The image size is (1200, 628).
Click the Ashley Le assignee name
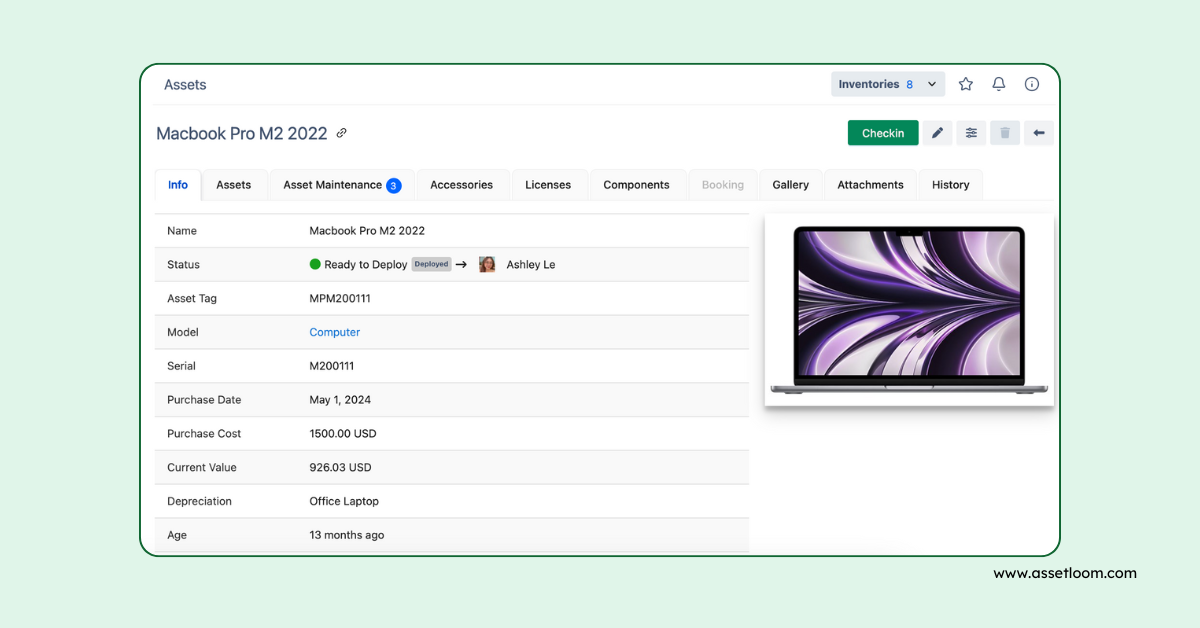531,265
